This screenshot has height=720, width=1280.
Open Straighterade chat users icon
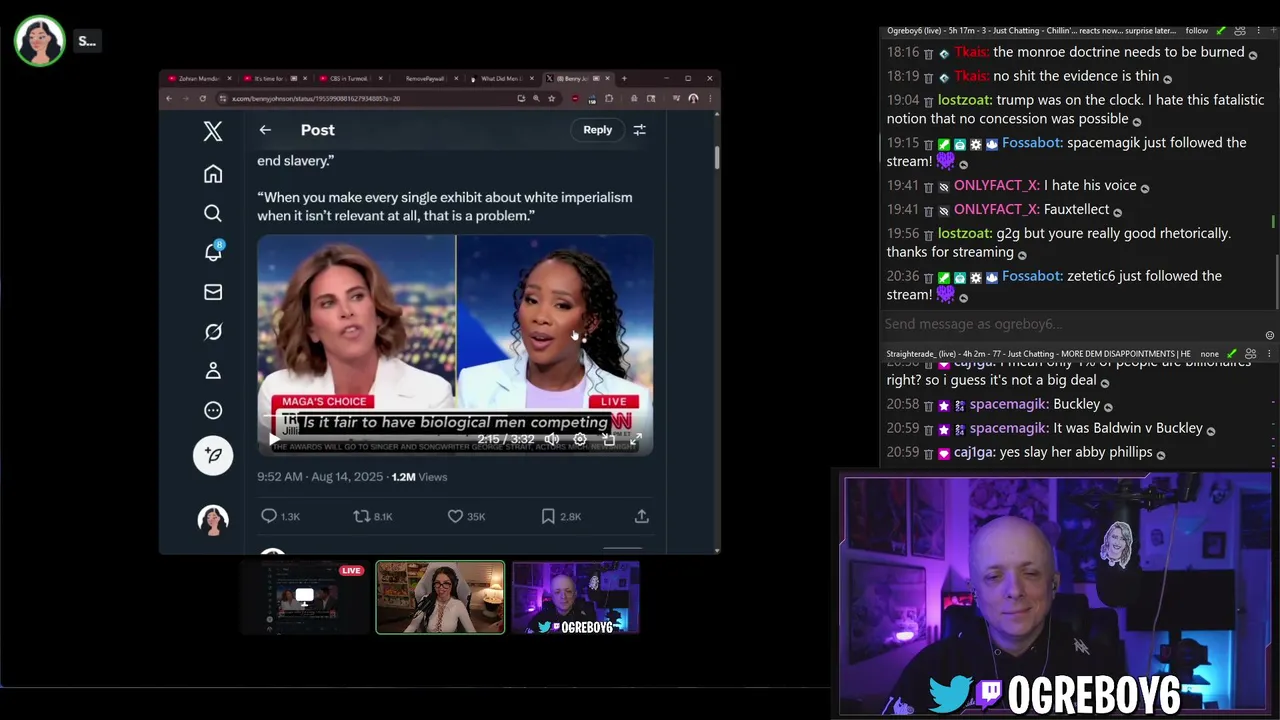[x=1250, y=354]
